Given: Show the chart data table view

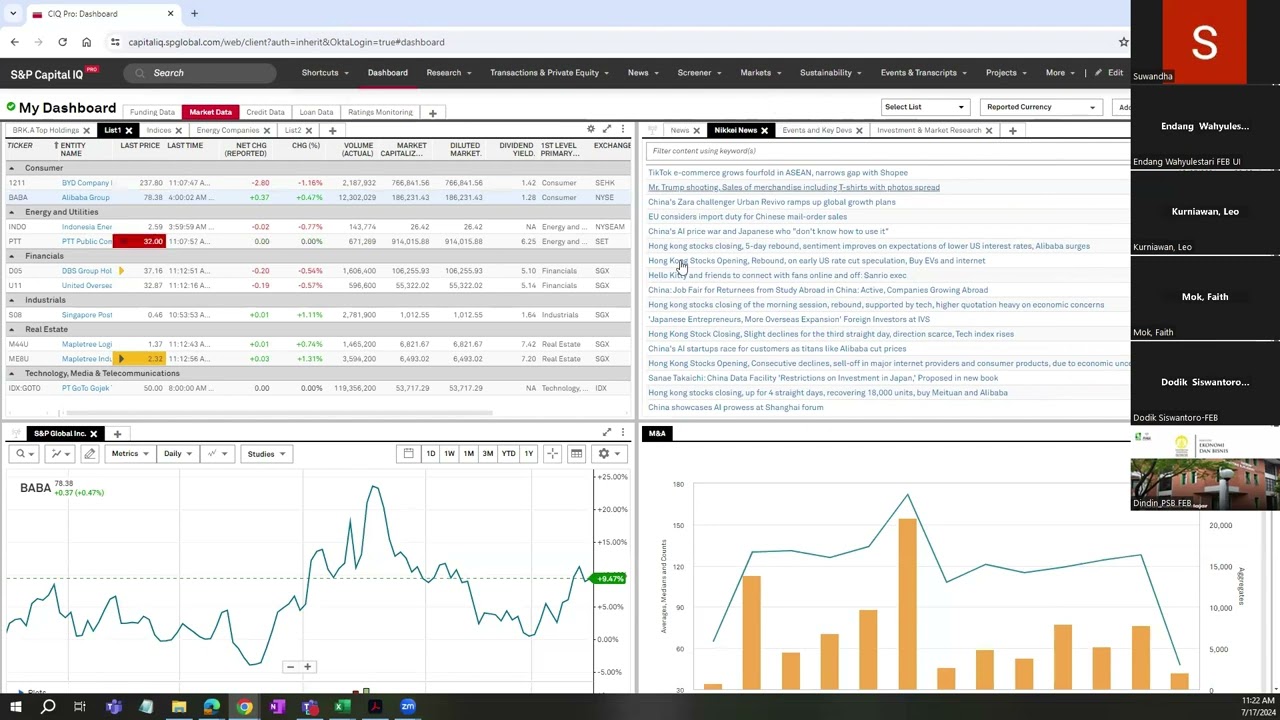Looking at the screenshot, I should (x=576, y=454).
